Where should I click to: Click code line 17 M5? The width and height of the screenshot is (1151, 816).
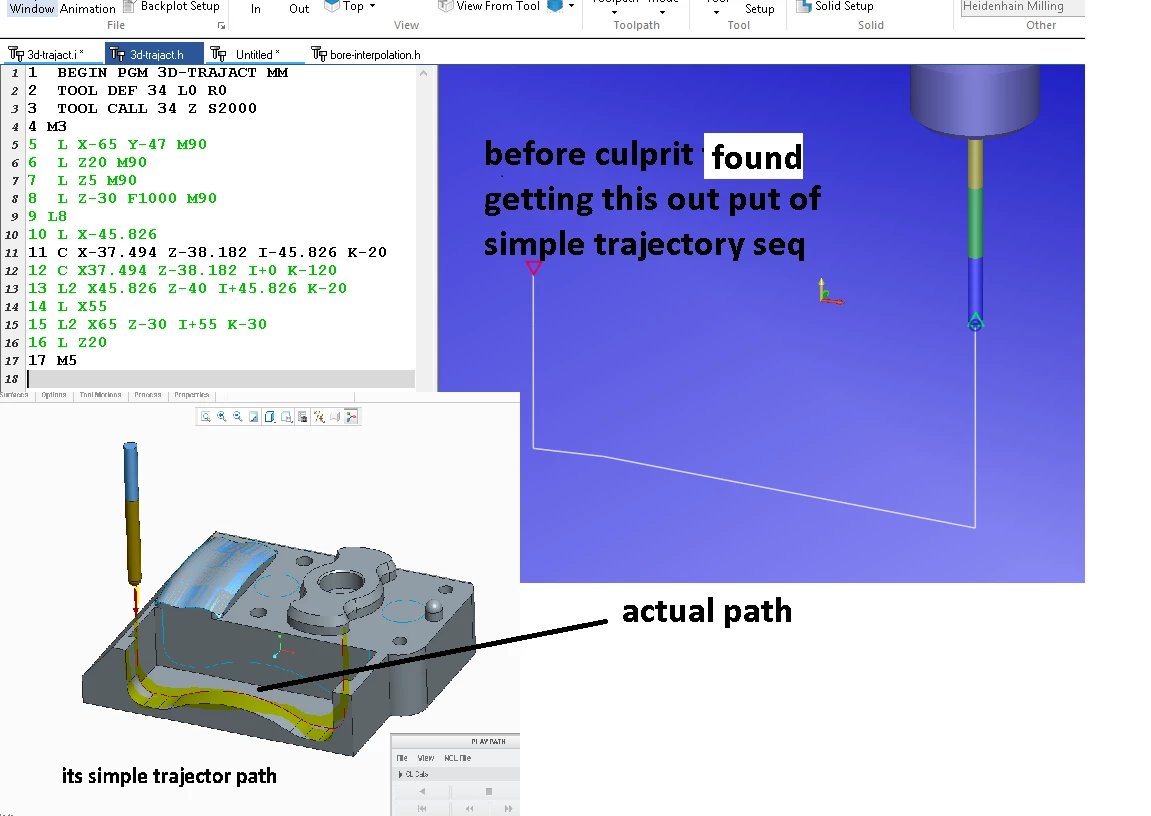pos(52,360)
